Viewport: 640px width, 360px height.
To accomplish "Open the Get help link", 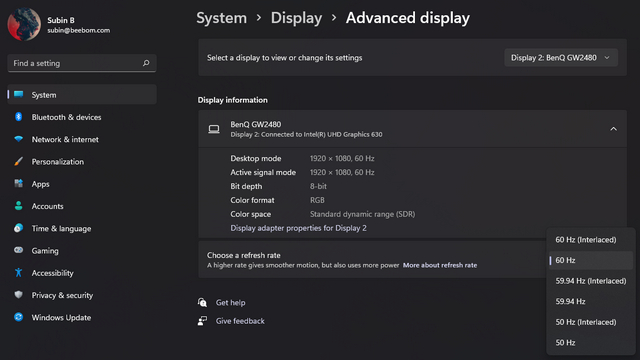I will click(231, 302).
